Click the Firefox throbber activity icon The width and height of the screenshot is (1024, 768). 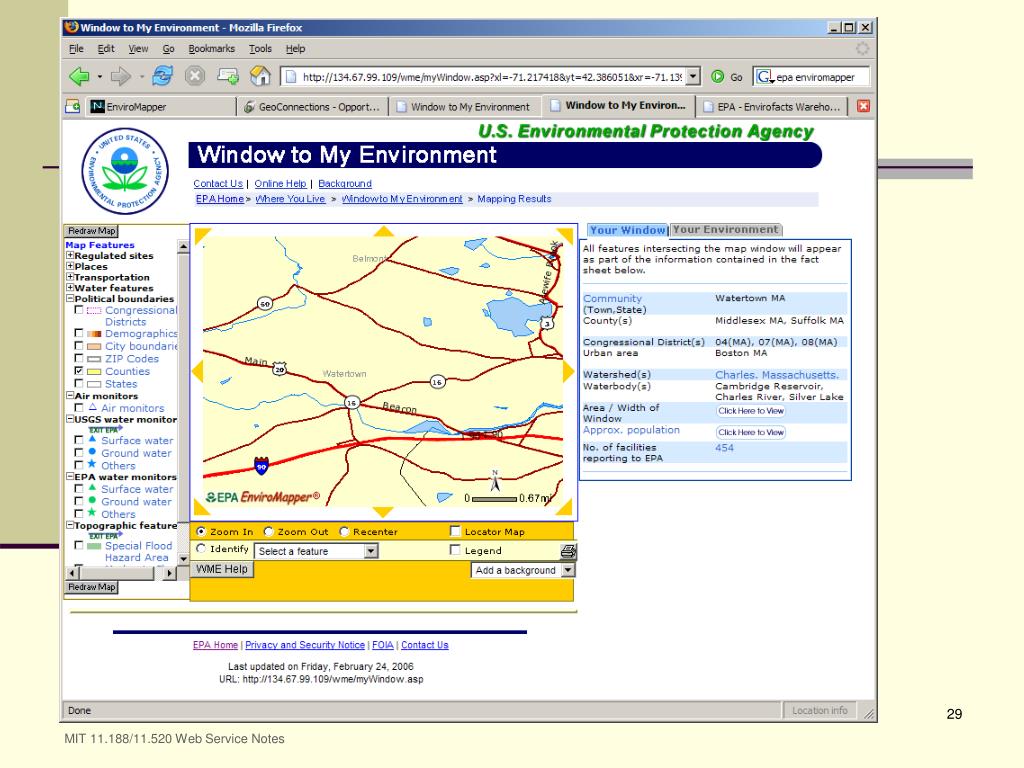click(863, 48)
